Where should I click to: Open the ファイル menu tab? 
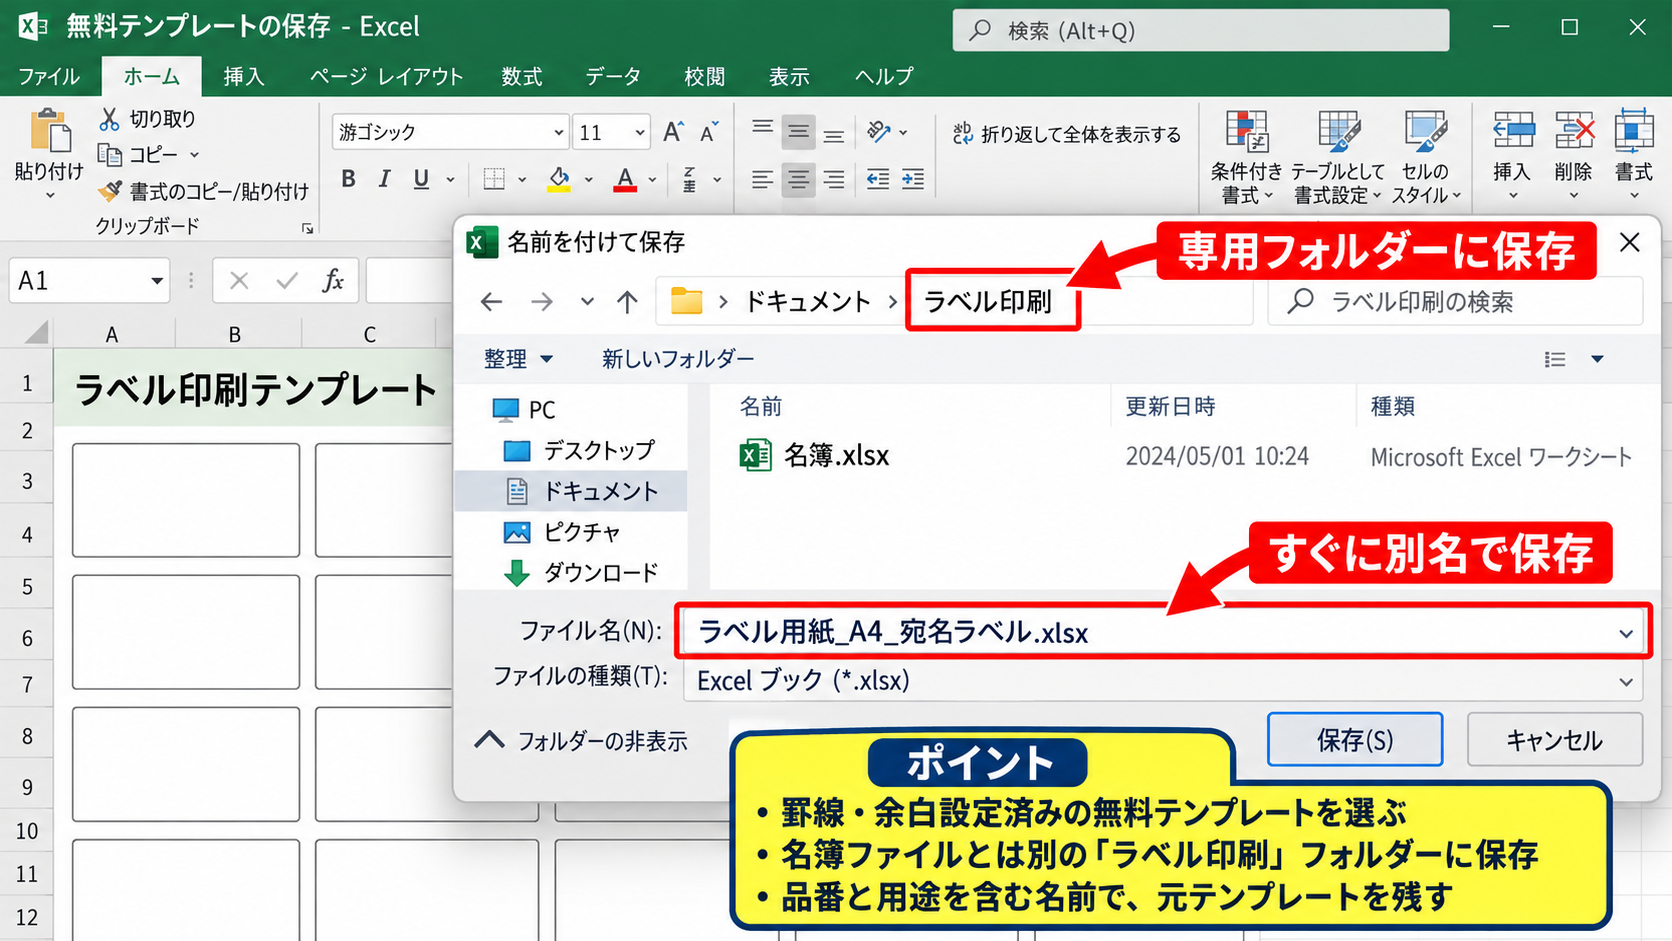[49, 76]
